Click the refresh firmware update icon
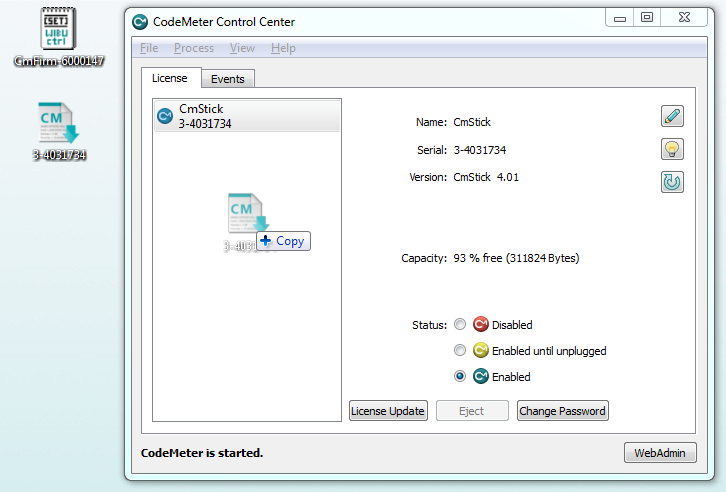This screenshot has height=492, width=726. tap(672, 182)
